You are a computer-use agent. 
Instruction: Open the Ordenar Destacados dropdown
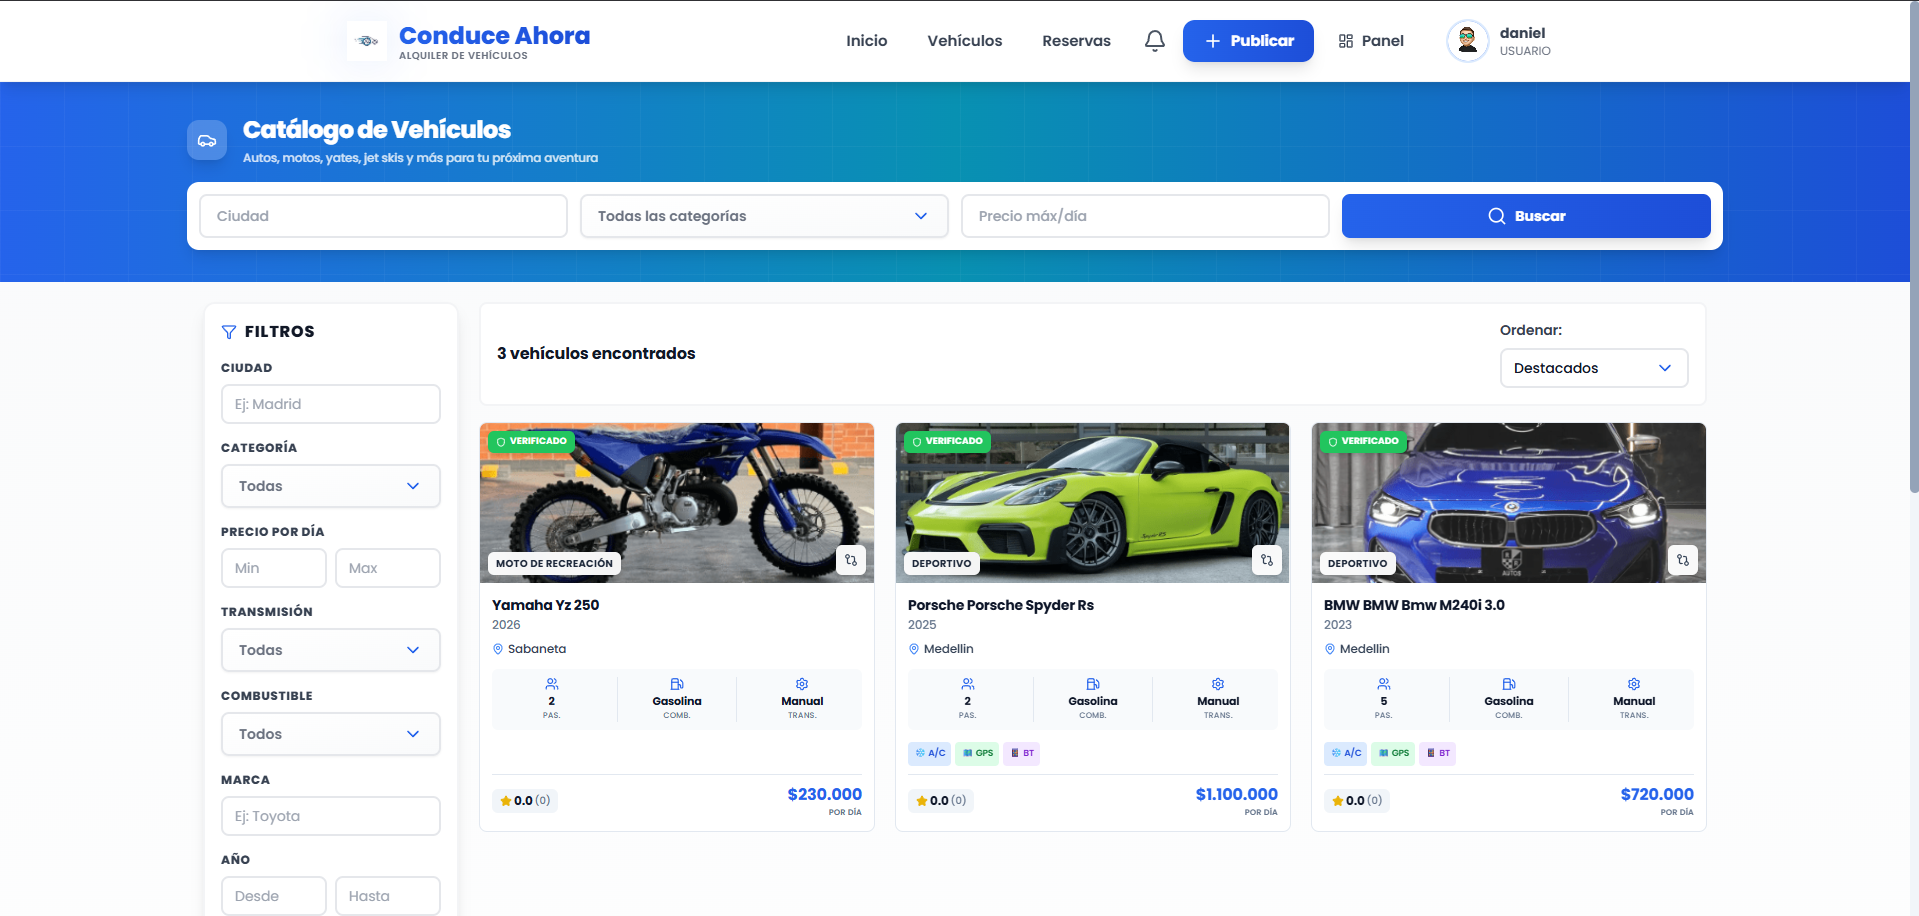point(1593,368)
